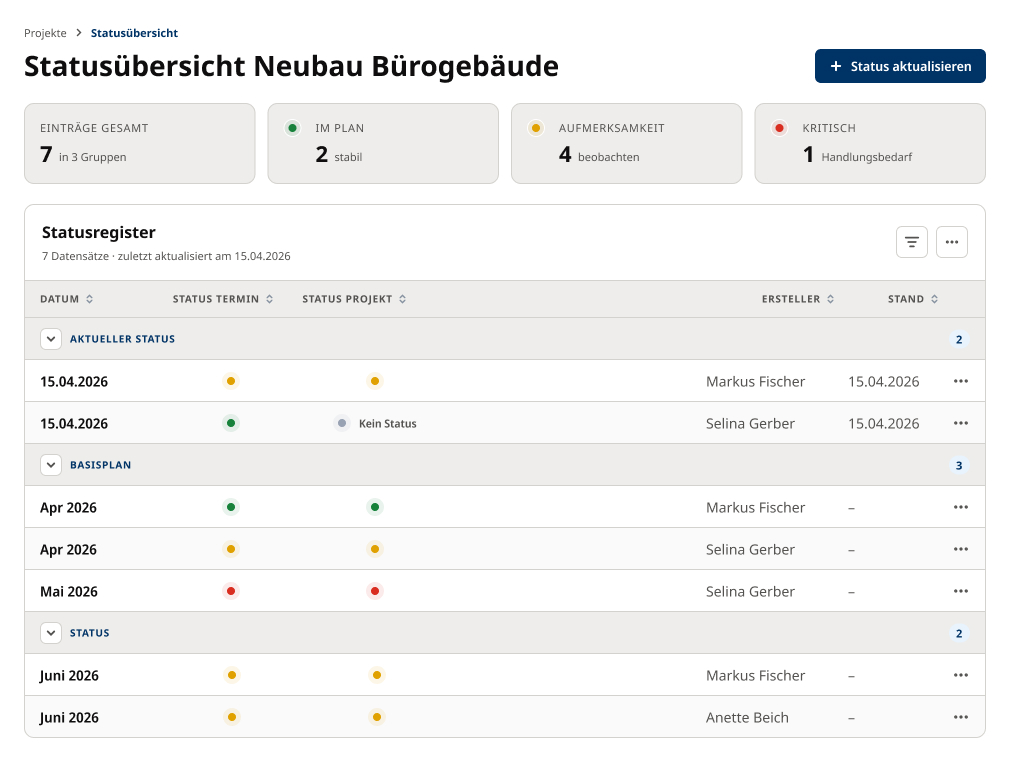Sort table by Status Termin column
The height and width of the screenshot is (762, 1010).
pos(223,299)
